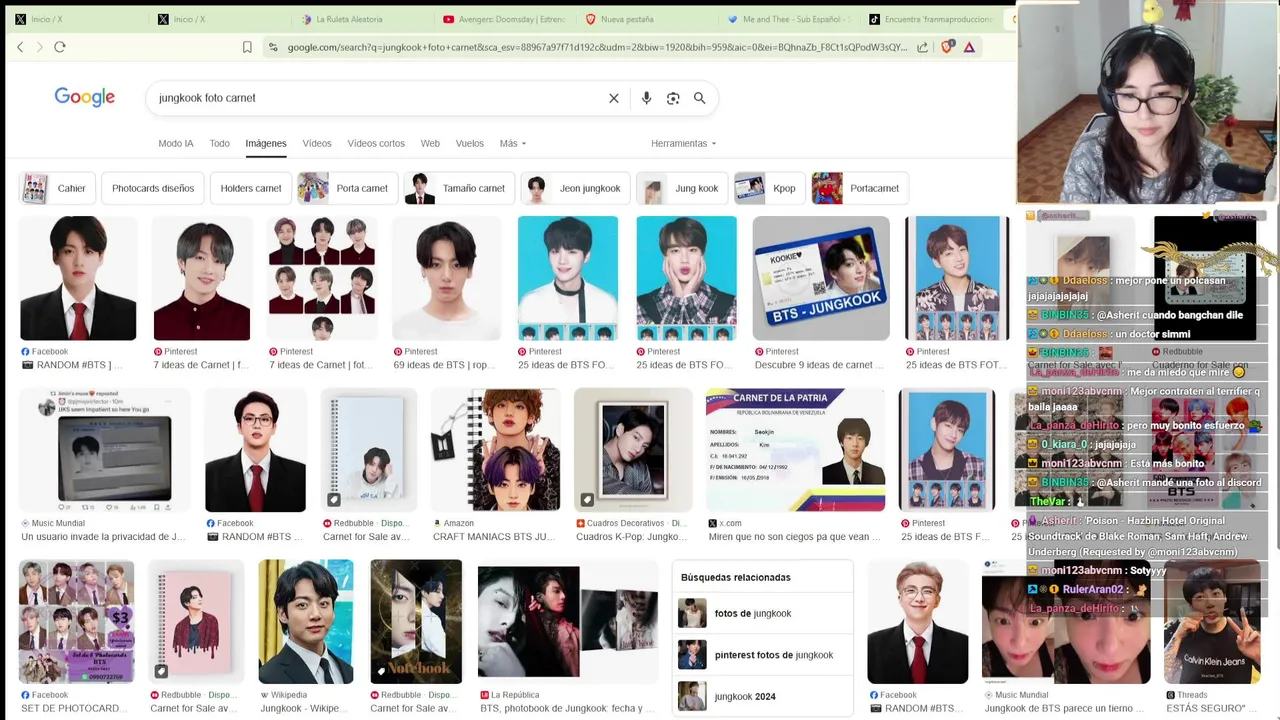Click related search 'pinterest fotos de jungkook'
The height and width of the screenshot is (720, 1280).
pos(763,655)
